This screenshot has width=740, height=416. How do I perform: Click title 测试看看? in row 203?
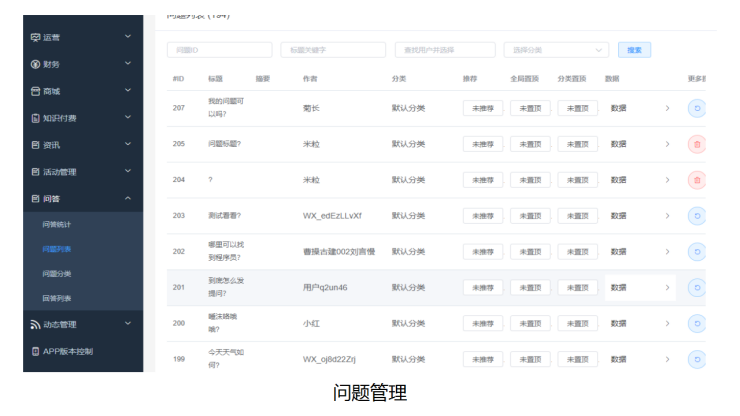pos(225,215)
